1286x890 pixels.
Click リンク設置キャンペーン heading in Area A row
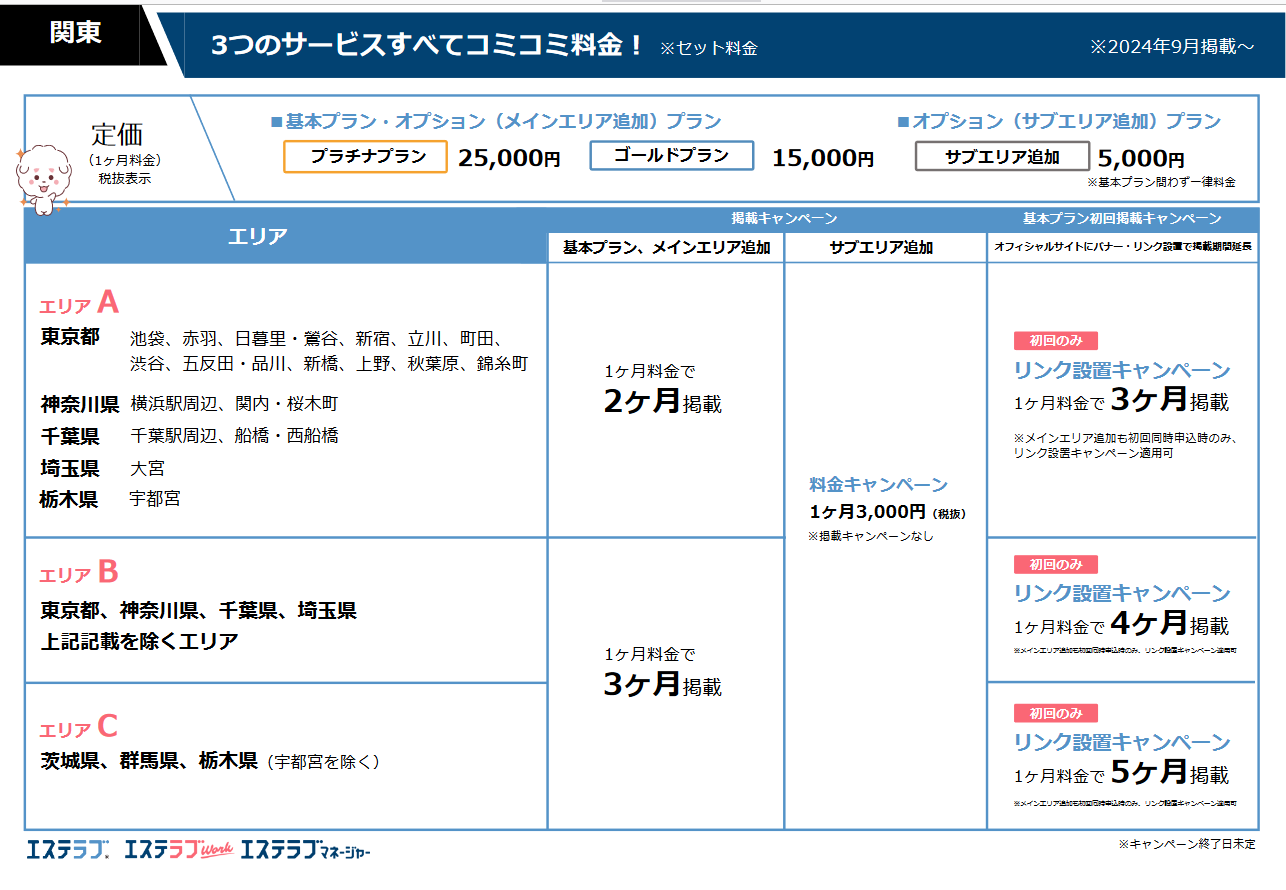click(x=1122, y=370)
